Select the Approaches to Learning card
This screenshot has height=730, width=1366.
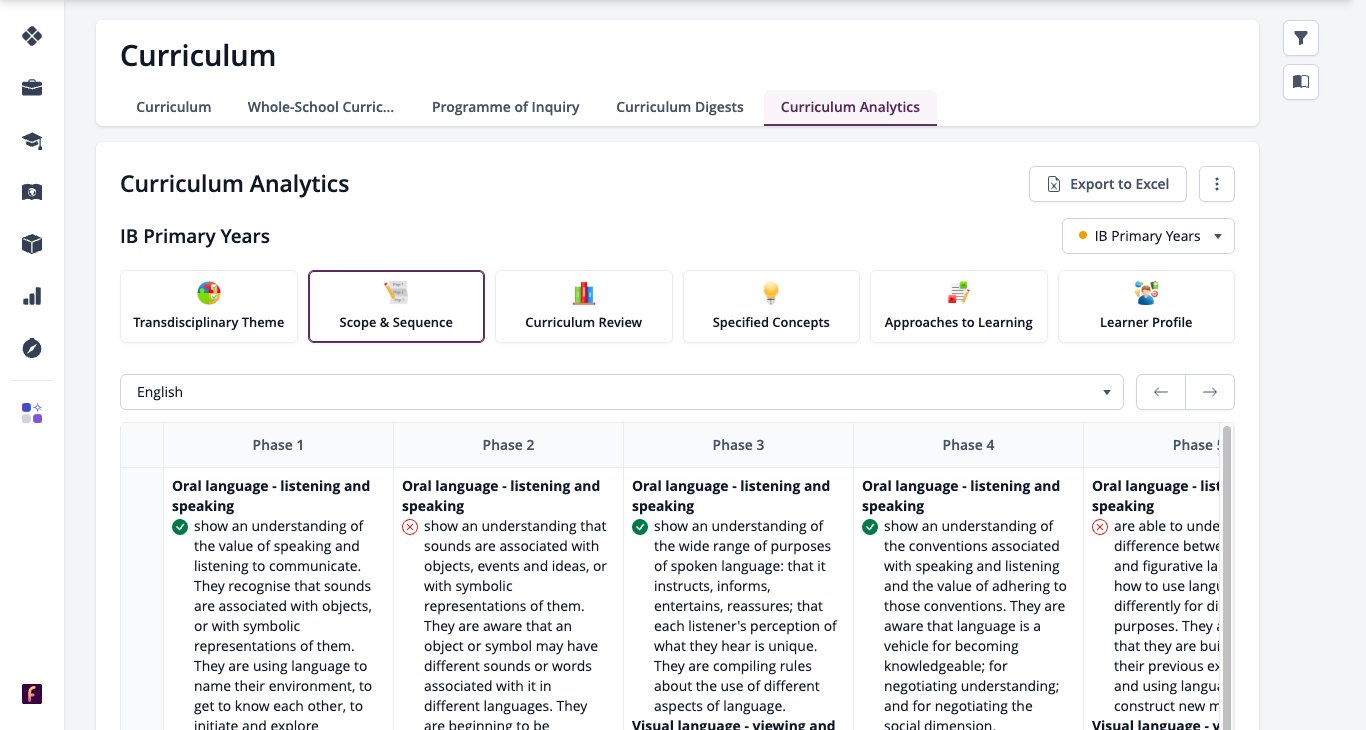[959, 307]
